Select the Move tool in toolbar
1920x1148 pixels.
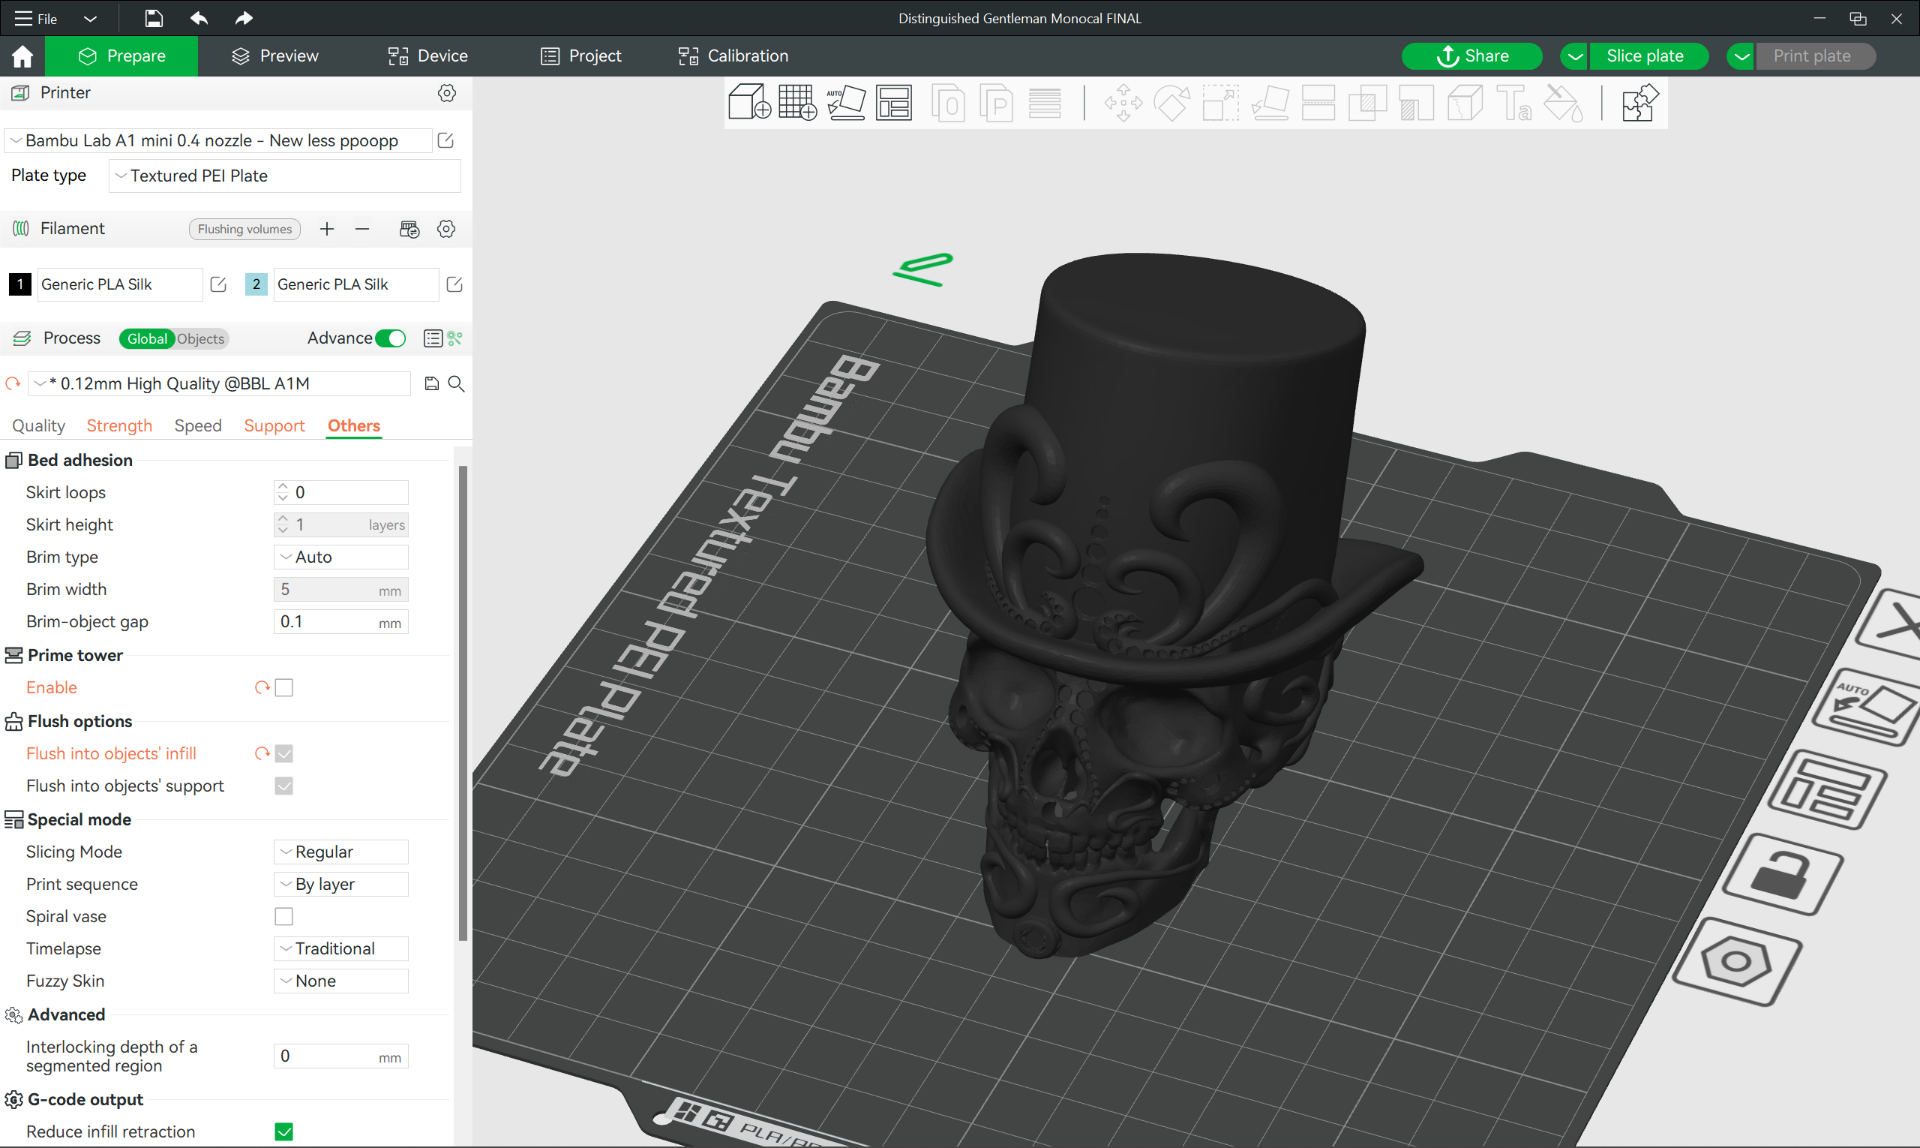[1123, 102]
